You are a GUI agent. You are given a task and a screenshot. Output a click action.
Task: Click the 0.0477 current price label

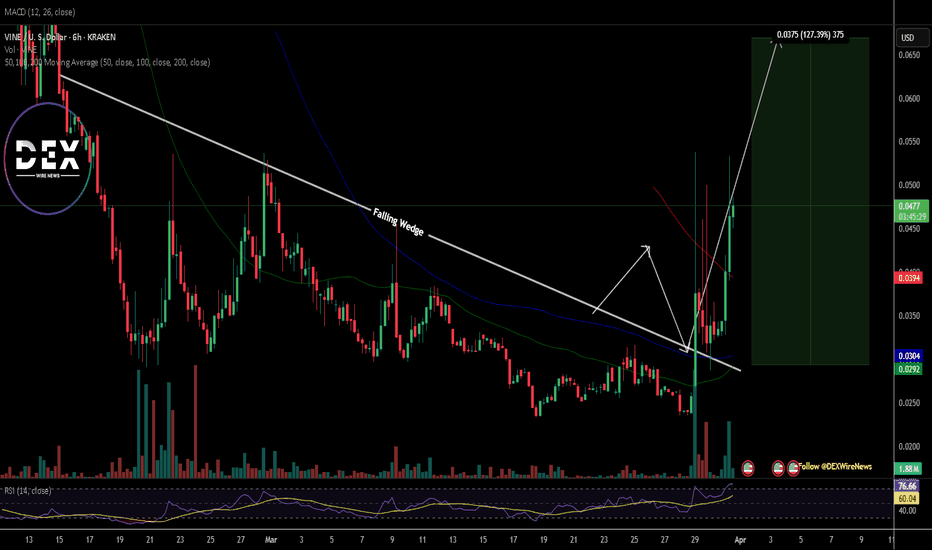(911, 211)
